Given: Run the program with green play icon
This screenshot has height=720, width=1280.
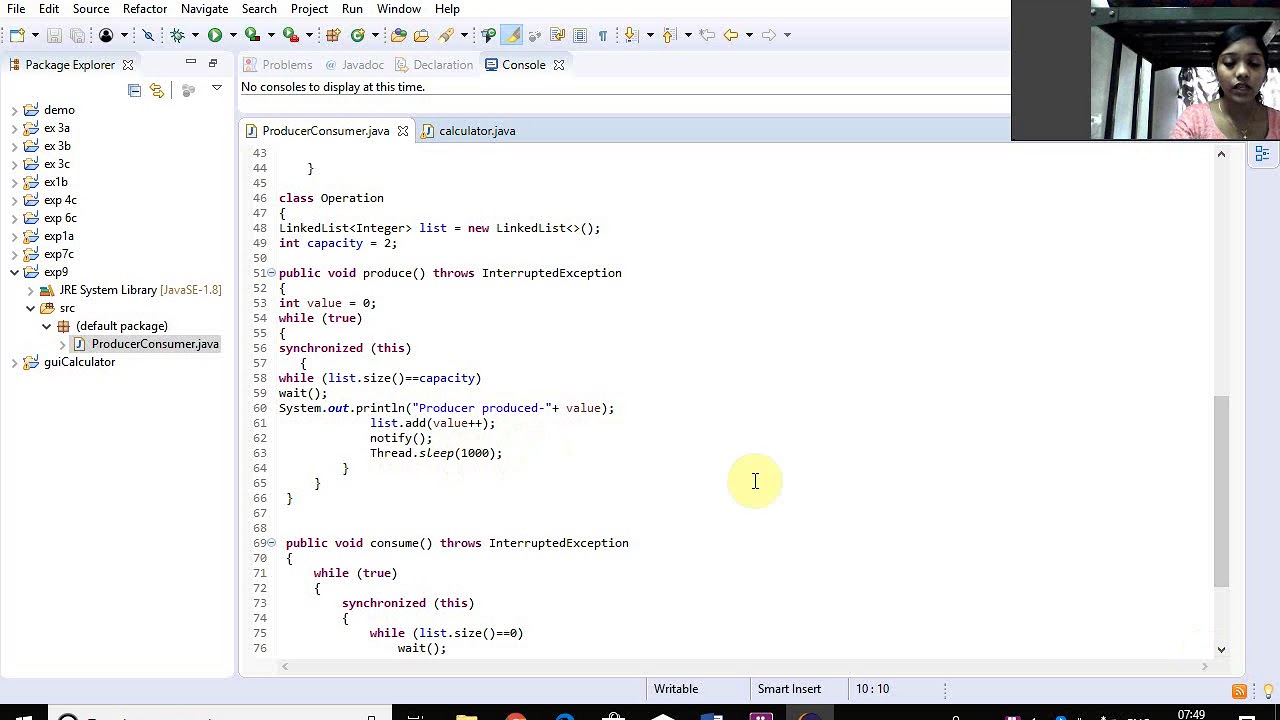Looking at the screenshot, I should point(215,35).
